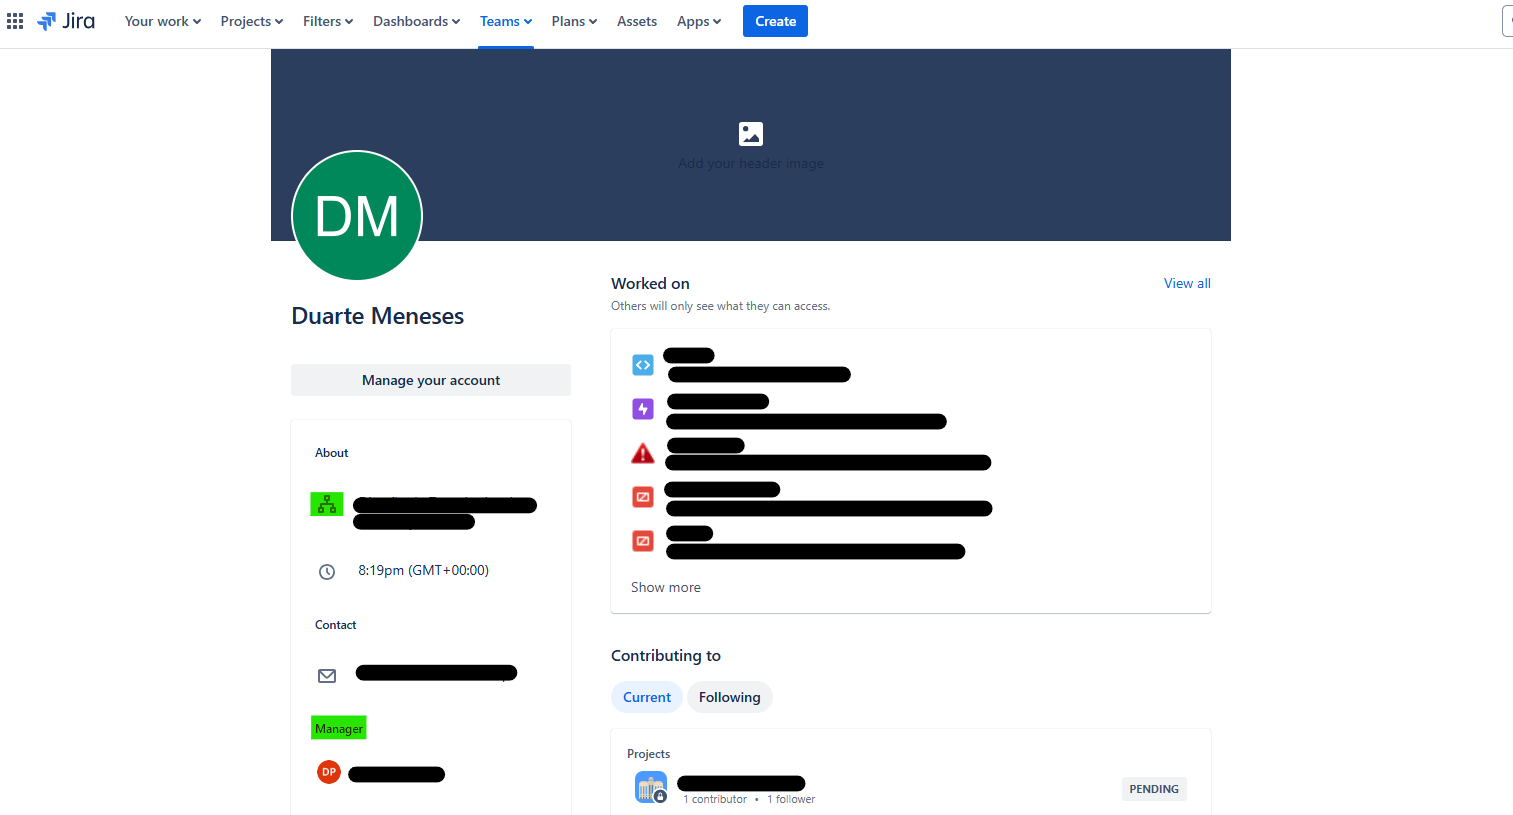Click the highlighted Manager label
1513x815 pixels.
[339, 728]
